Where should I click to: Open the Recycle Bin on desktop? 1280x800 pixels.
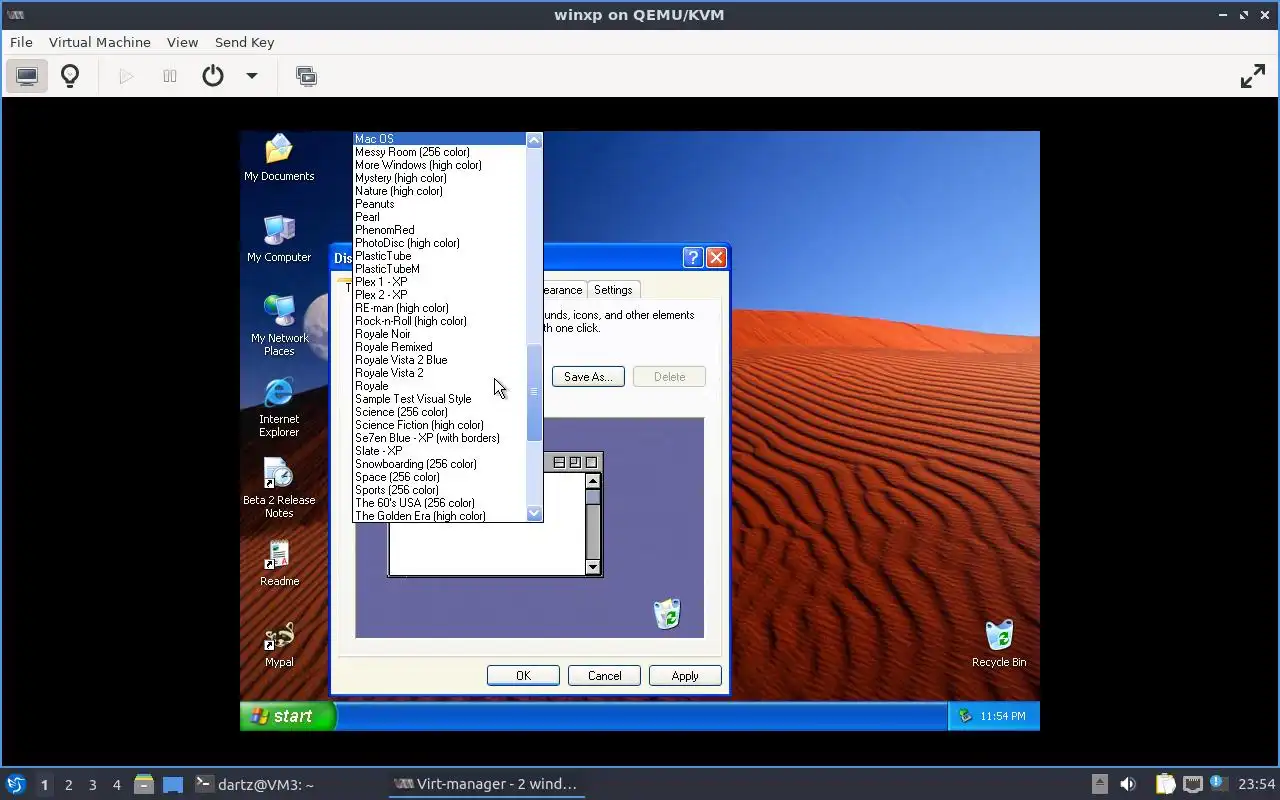coord(999,643)
